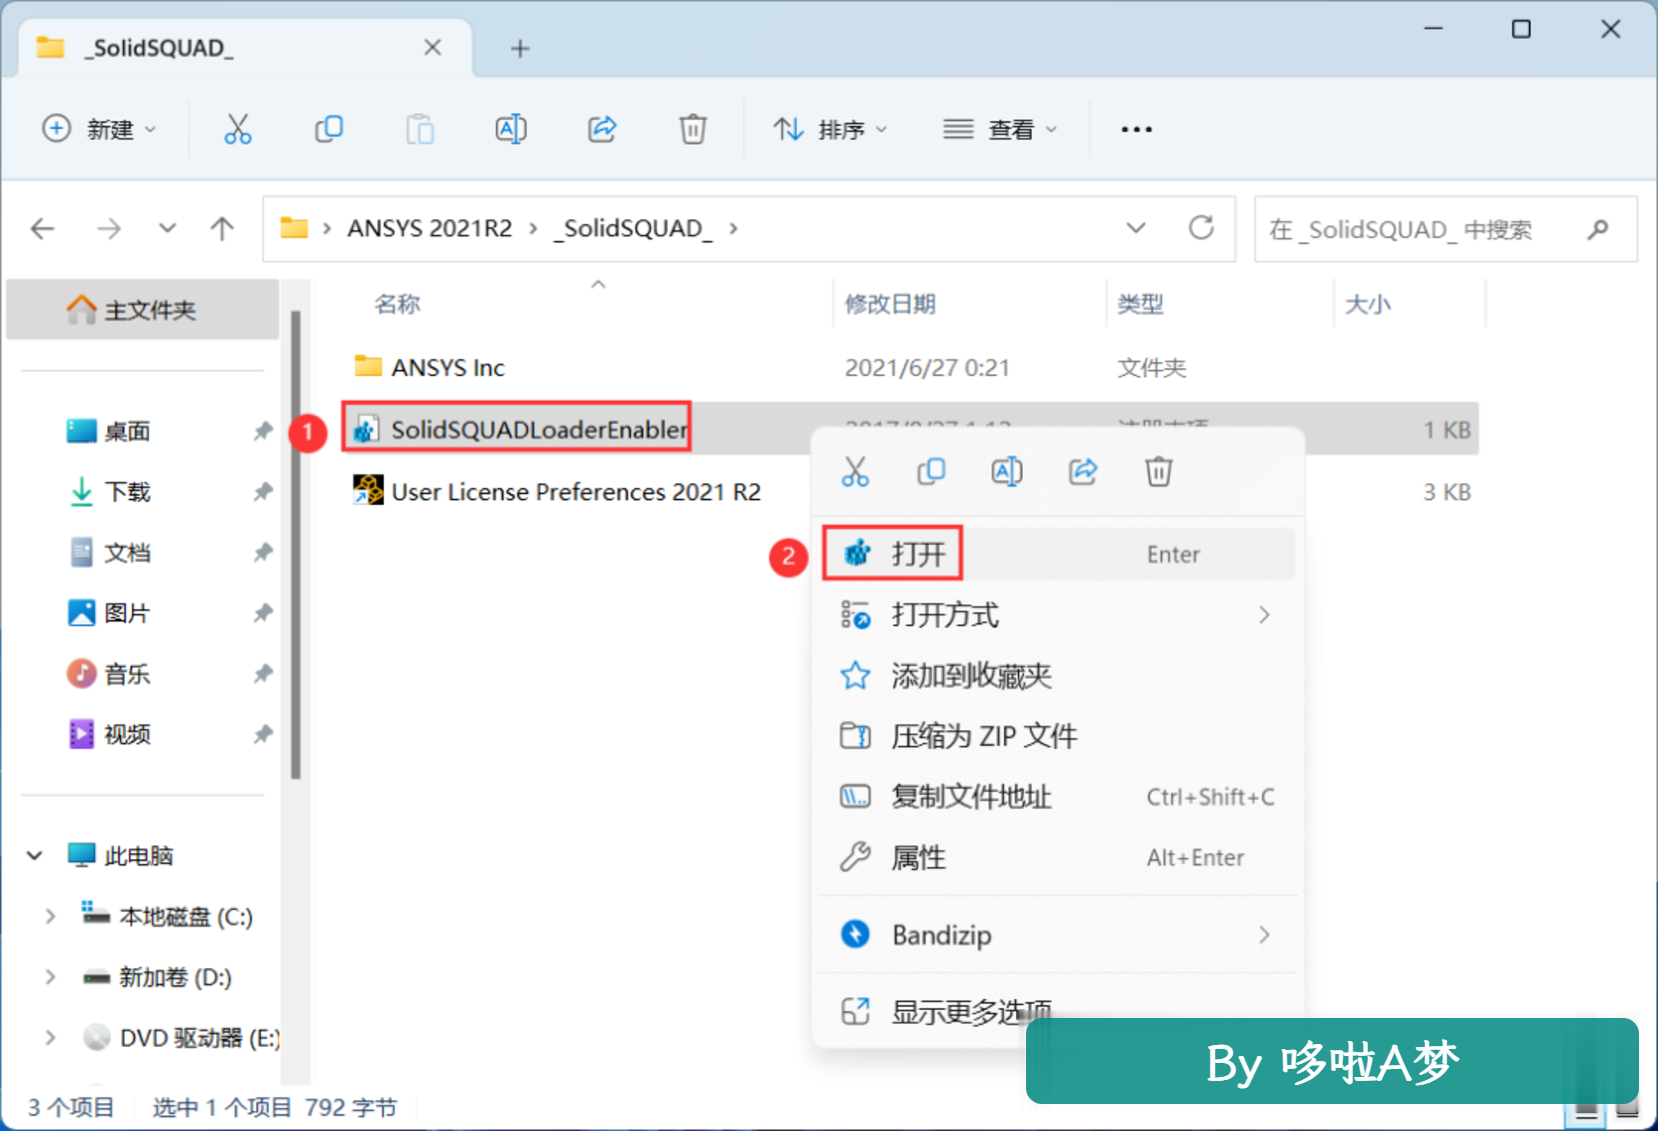Go back with the left arrow button
1658x1131 pixels.
click(x=42, y=229)
